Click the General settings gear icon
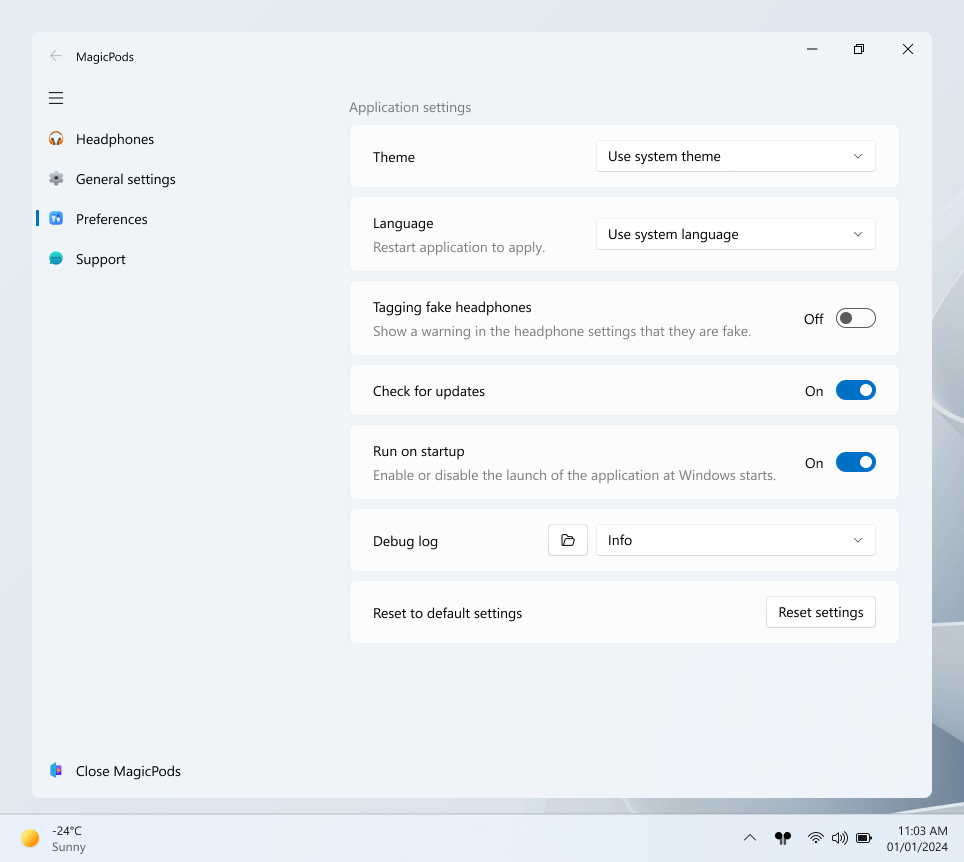This screenshot has width=964, height=862. 56,179
